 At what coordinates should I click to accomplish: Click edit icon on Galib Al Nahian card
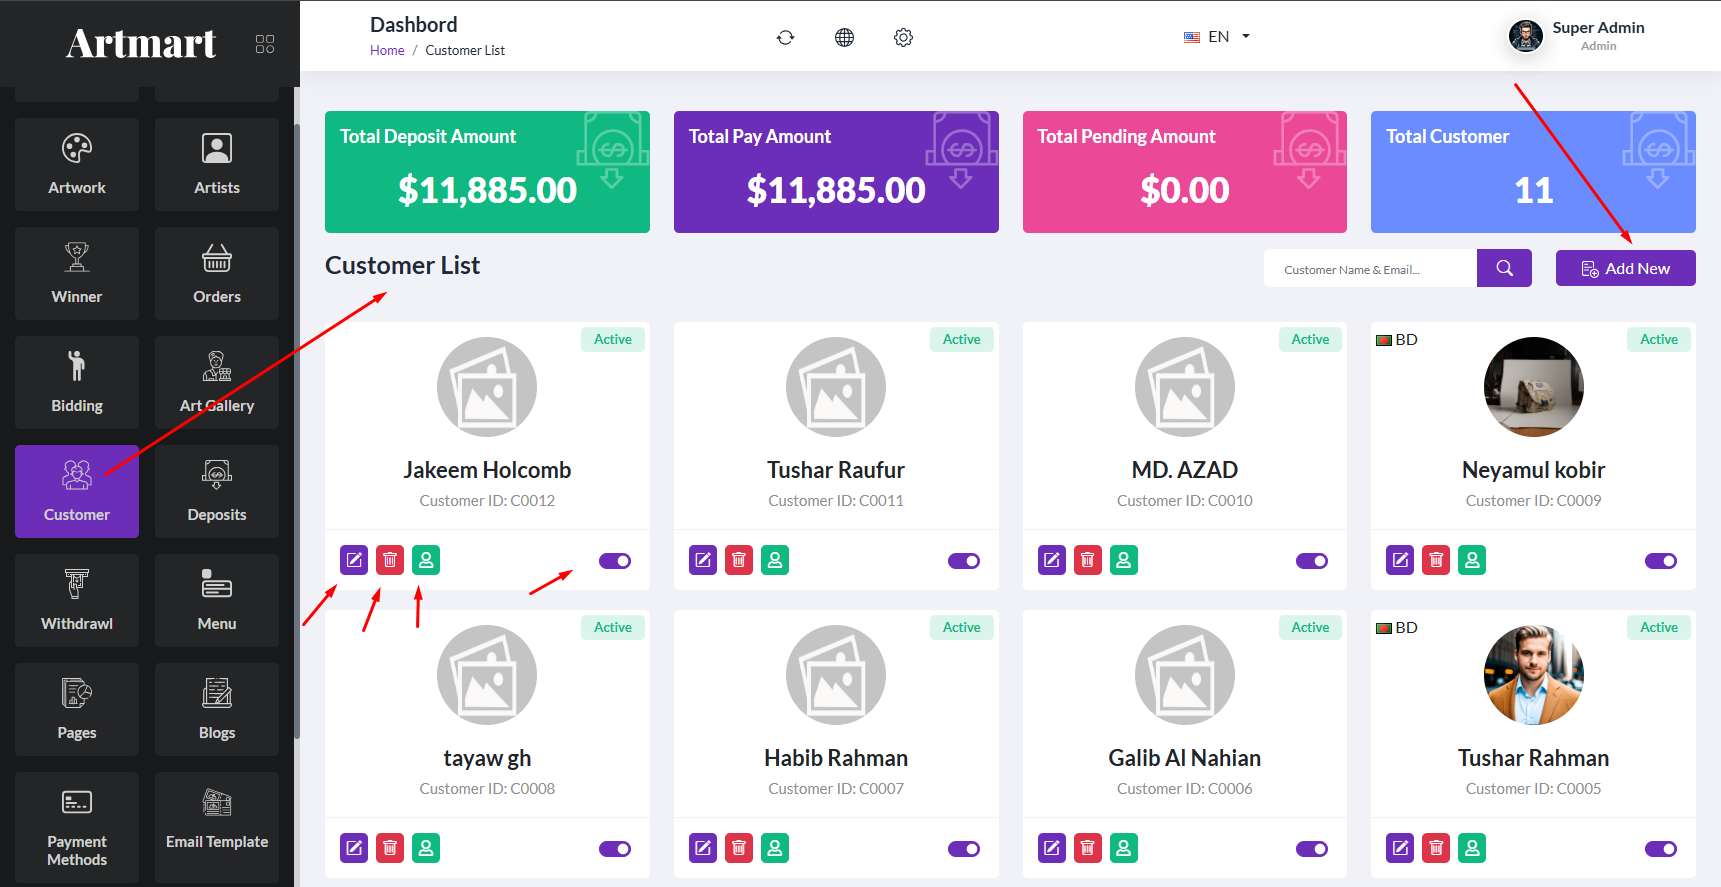coord(1052,848)
